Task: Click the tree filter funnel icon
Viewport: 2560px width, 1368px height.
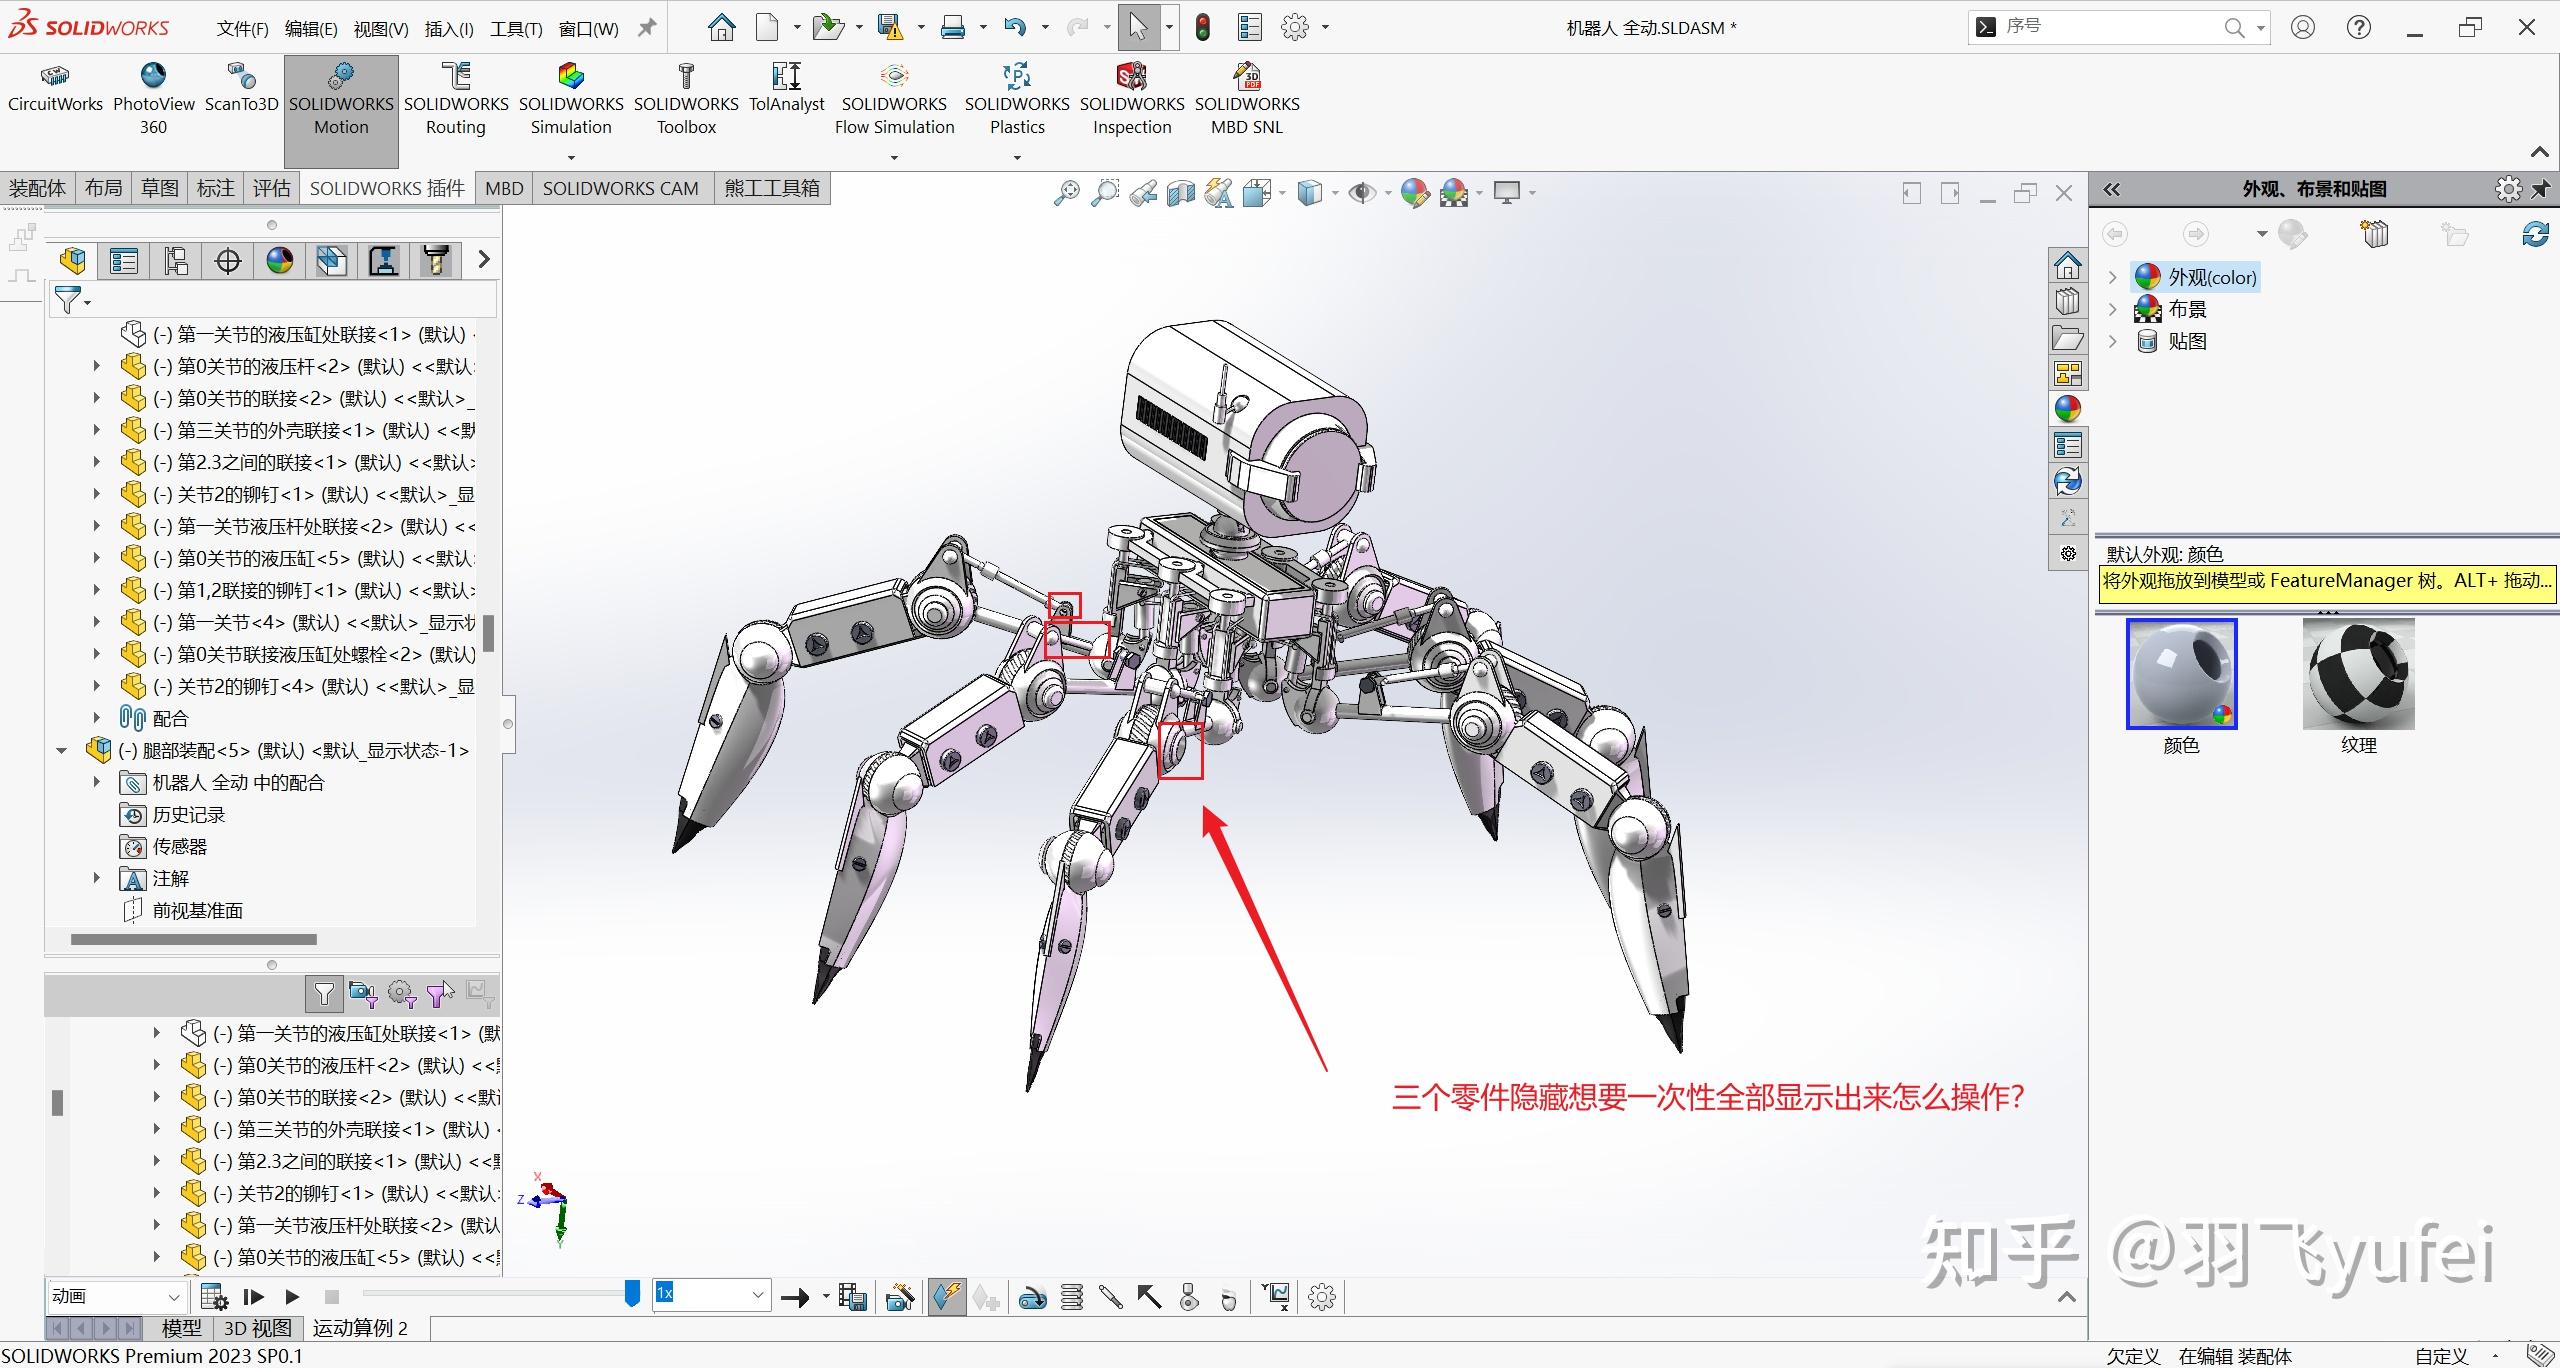Action: 67,299
